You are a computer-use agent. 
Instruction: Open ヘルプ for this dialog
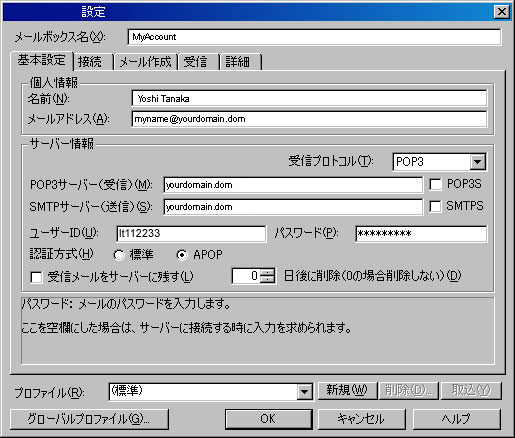pyautogui.click(x=457, y=419)
